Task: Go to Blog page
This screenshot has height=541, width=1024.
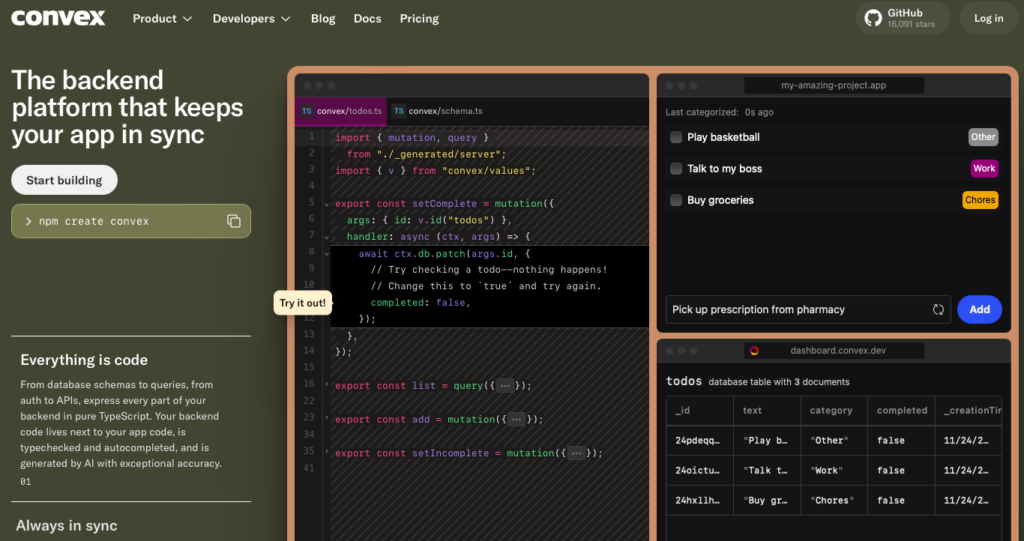Action: (x=323, y=18)
